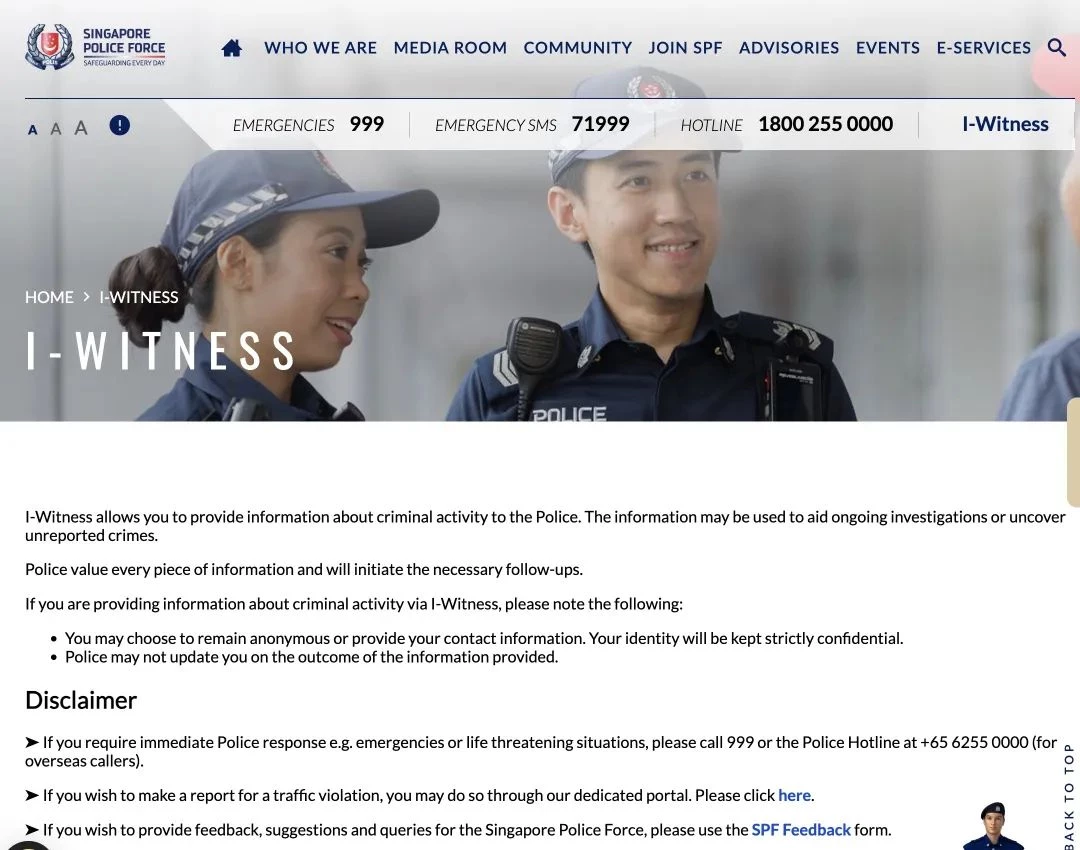Open the WHO WE ARE menu

point(320,48)
